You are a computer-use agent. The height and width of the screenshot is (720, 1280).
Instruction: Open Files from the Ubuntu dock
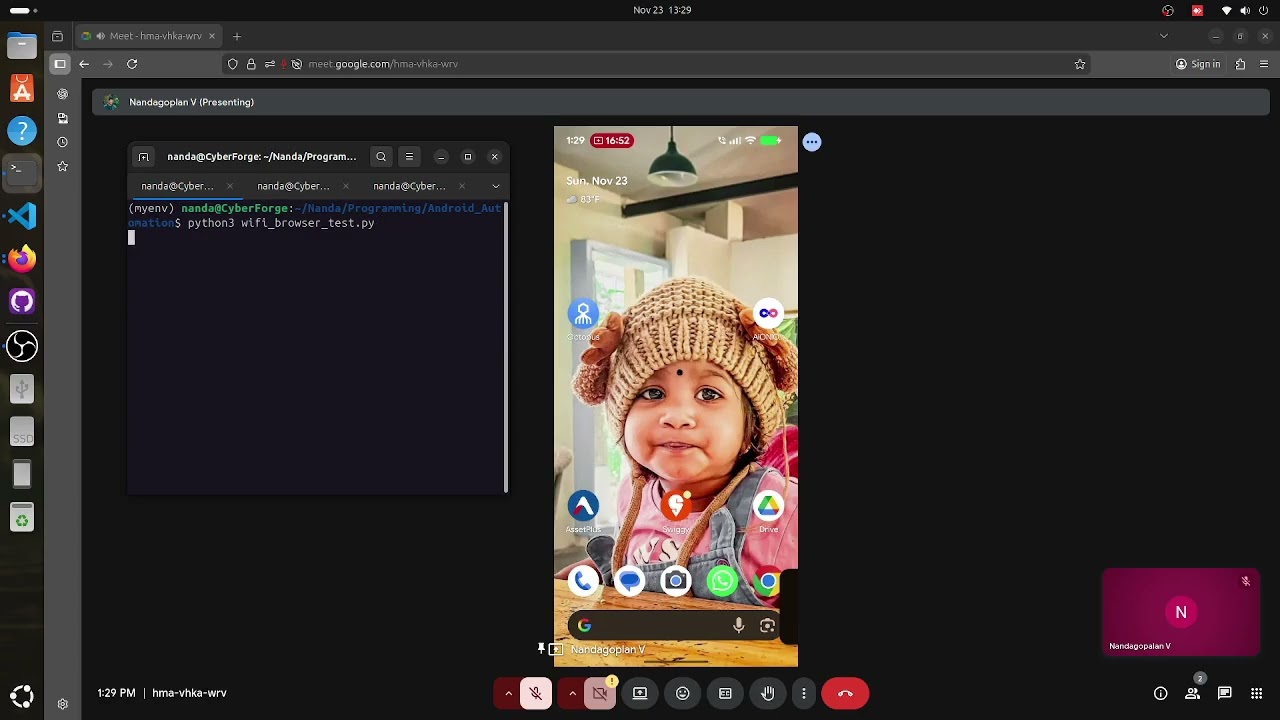click(x=22, y=46)
